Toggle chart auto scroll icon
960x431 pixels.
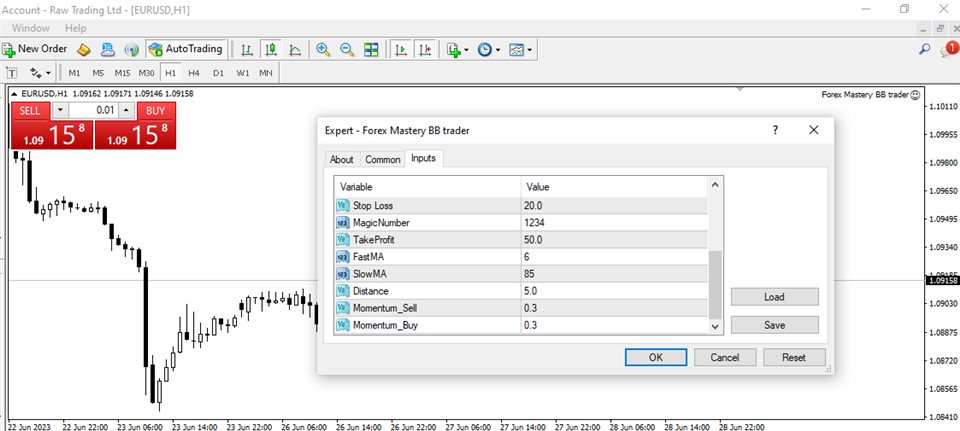click(x=401, y=50)
